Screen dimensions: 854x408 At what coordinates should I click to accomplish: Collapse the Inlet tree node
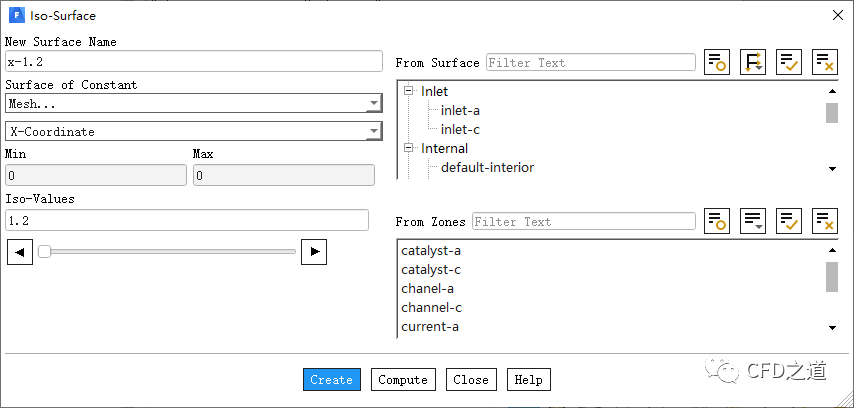[x=409, y=91]
